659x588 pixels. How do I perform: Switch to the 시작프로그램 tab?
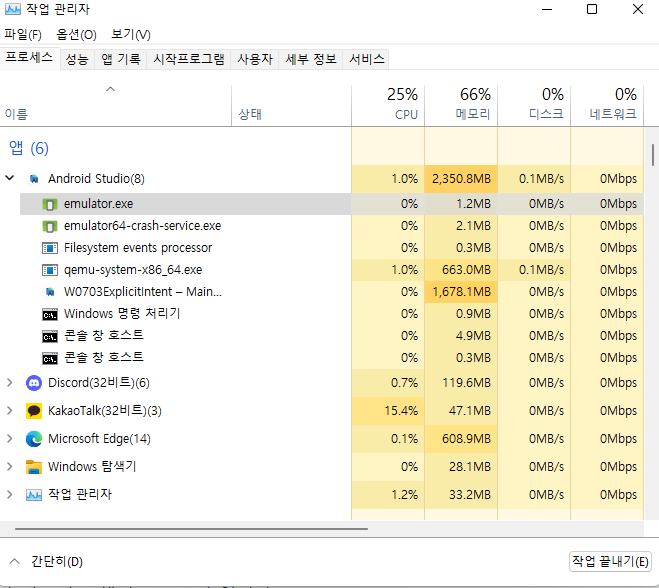(189, 59)
